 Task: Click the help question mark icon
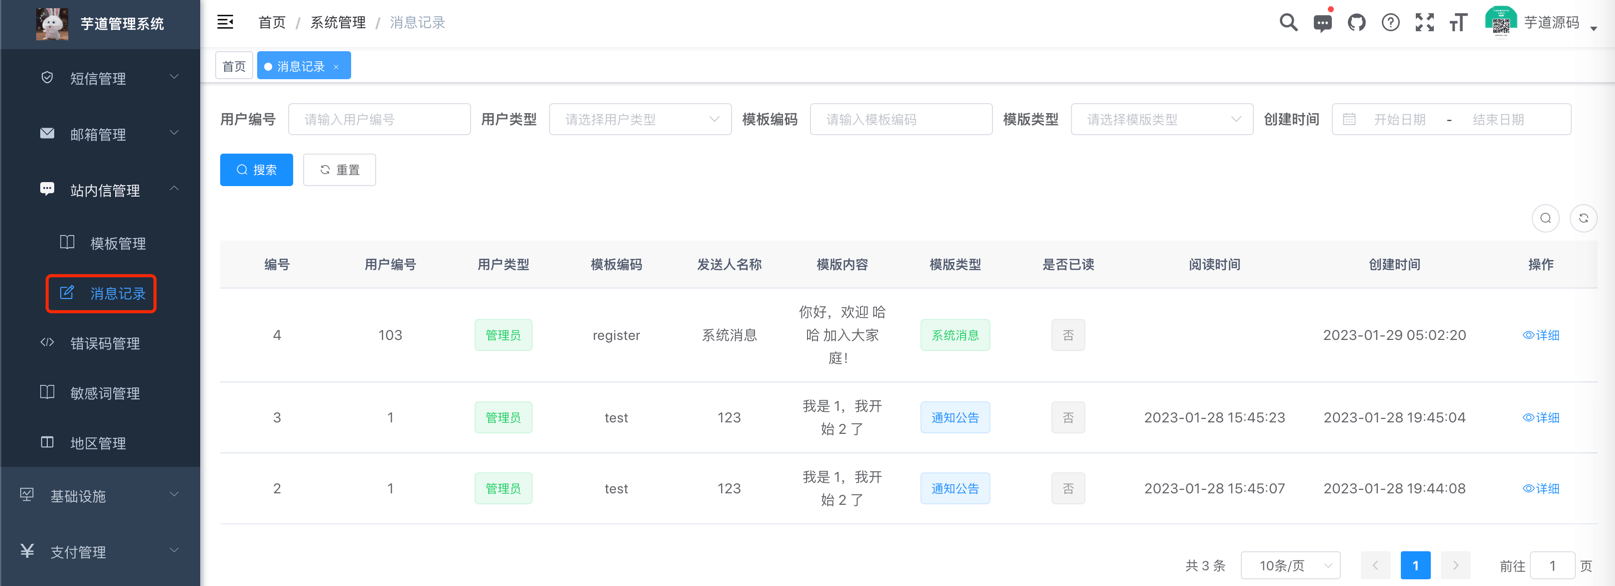(1390, 22)
